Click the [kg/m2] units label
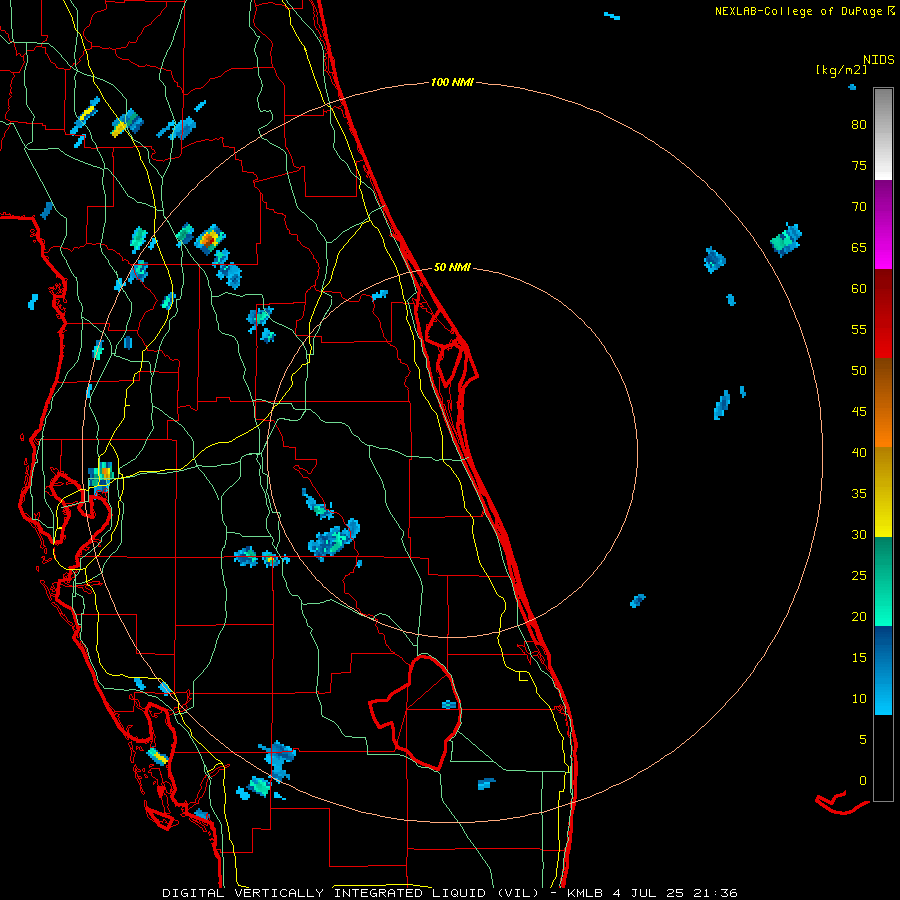900x900 pixels. point(841,70)
